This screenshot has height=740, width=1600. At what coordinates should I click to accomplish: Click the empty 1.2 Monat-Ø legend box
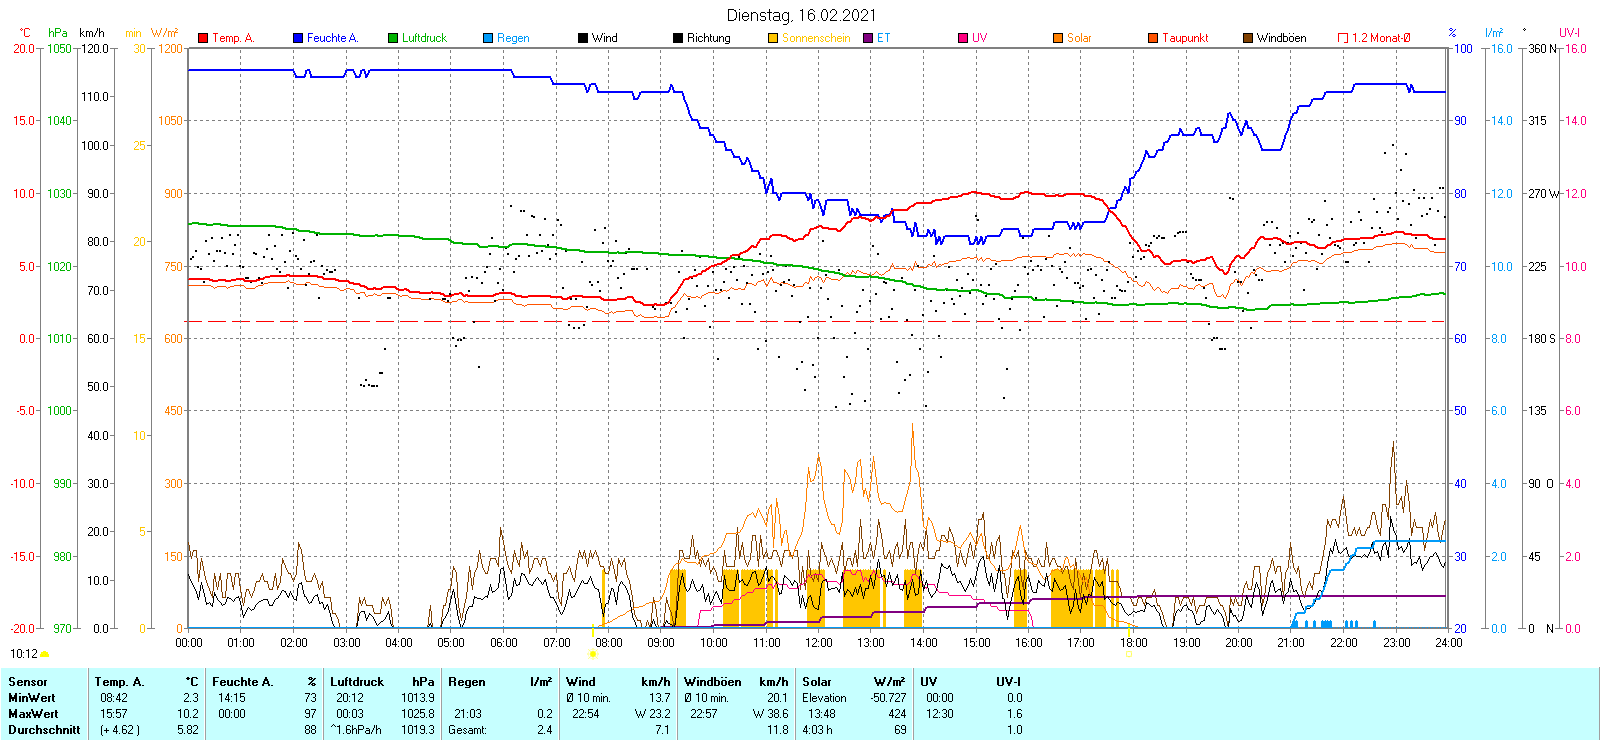pyautogui.click(x=1343, y=38)
